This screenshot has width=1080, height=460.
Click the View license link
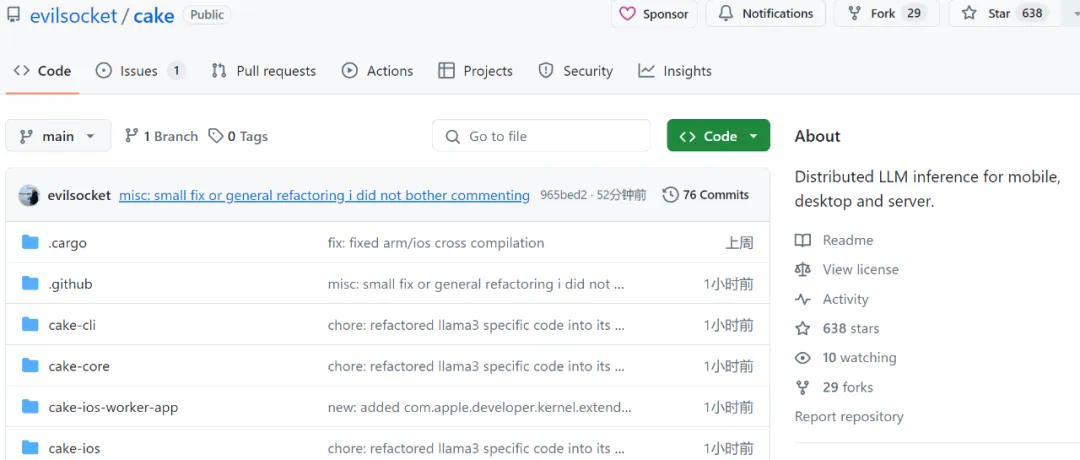coord(860,269)
